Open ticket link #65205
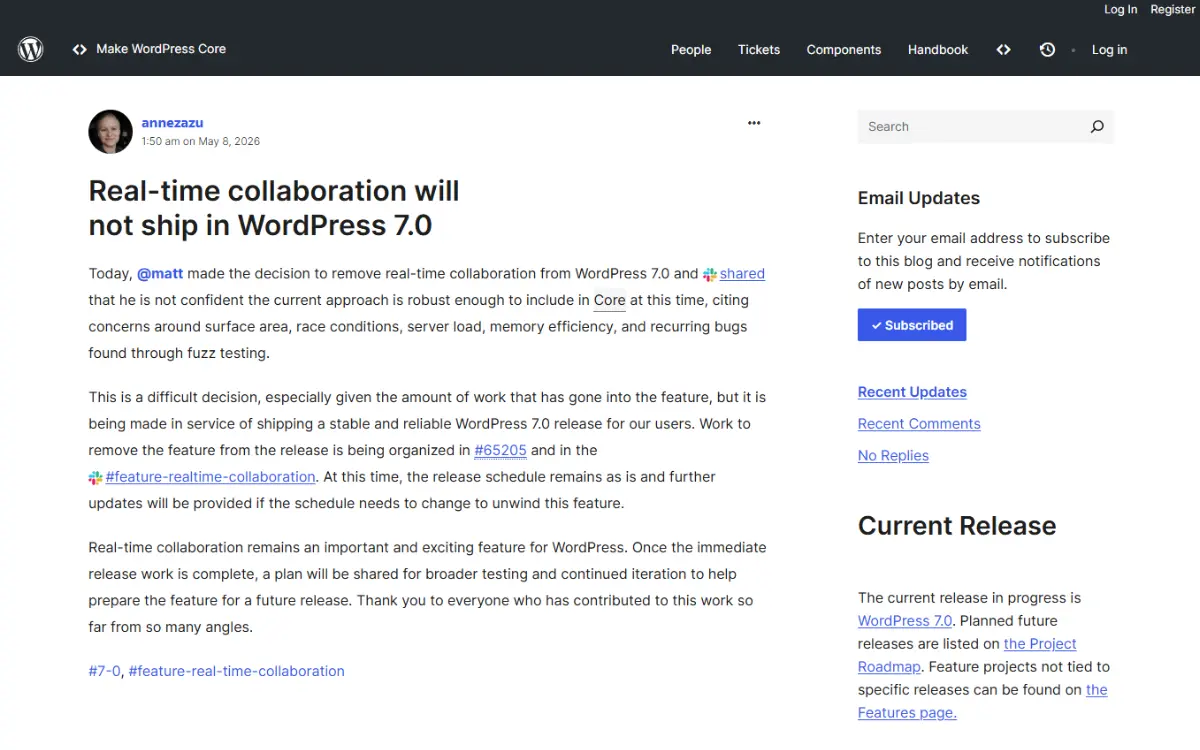The image size is (1200, 750). 500,450
